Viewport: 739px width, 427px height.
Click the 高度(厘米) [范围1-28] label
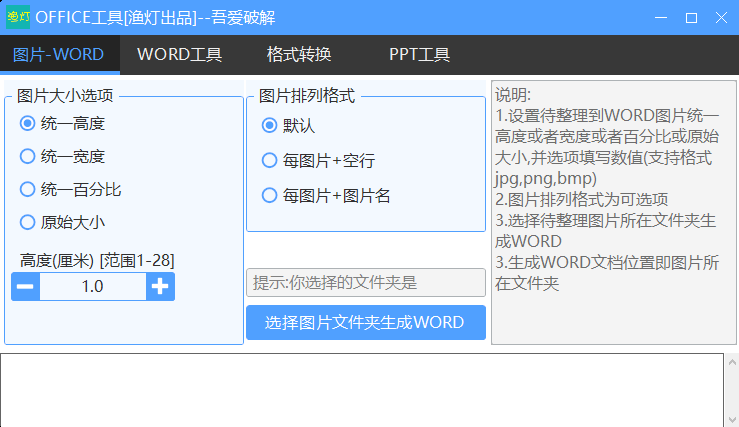click(x=97, y=261)
